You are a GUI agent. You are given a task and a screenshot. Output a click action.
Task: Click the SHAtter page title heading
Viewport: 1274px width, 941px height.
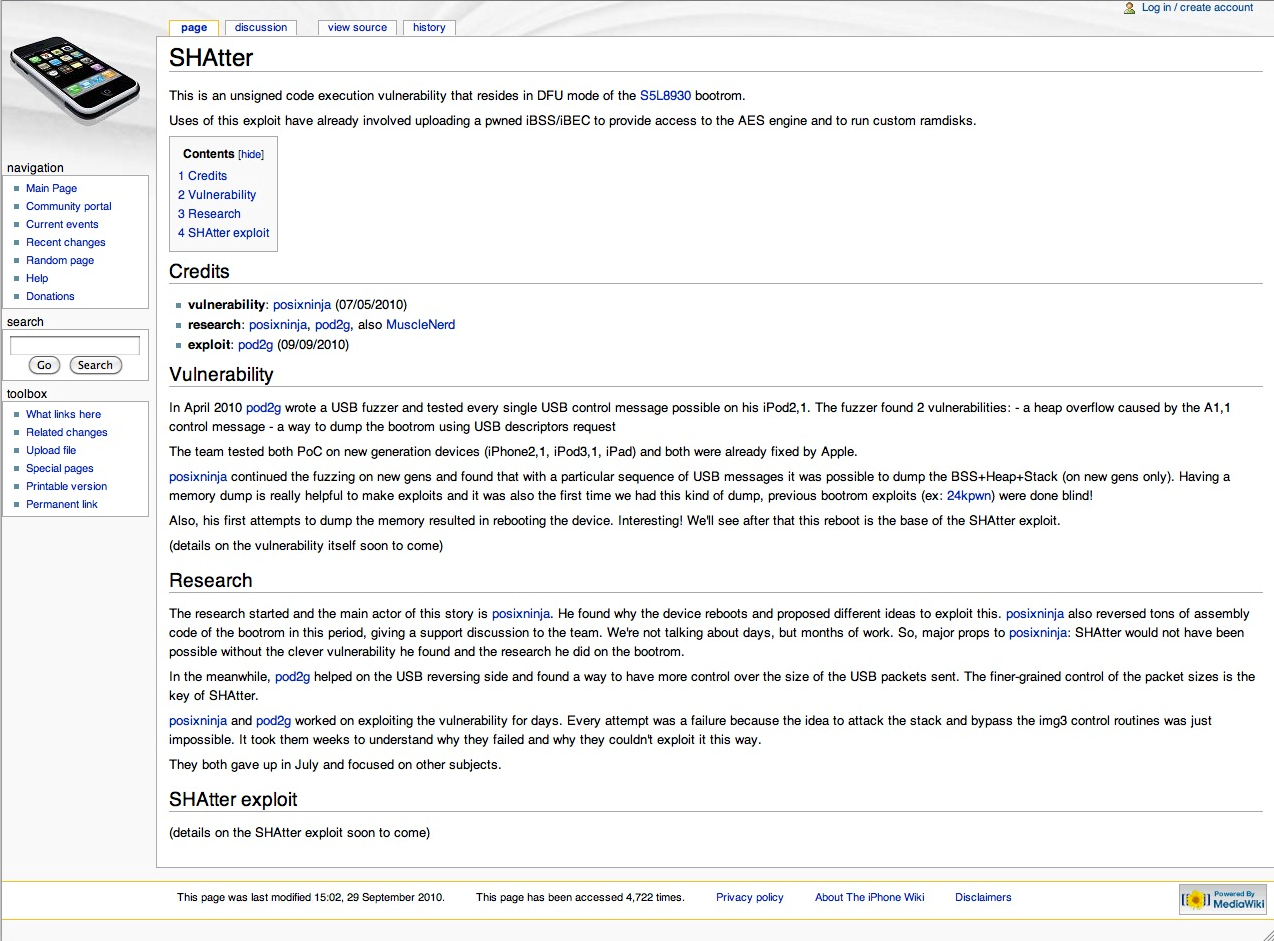tap(211, 58)
